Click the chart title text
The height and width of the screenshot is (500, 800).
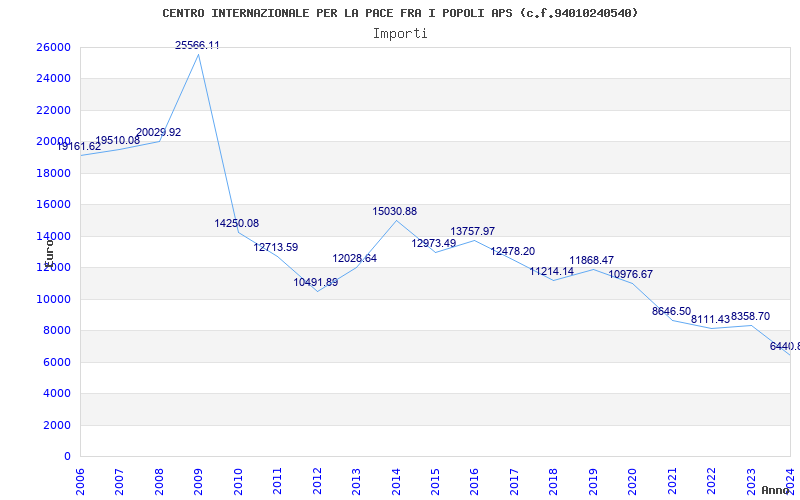[x=400, y=13]
